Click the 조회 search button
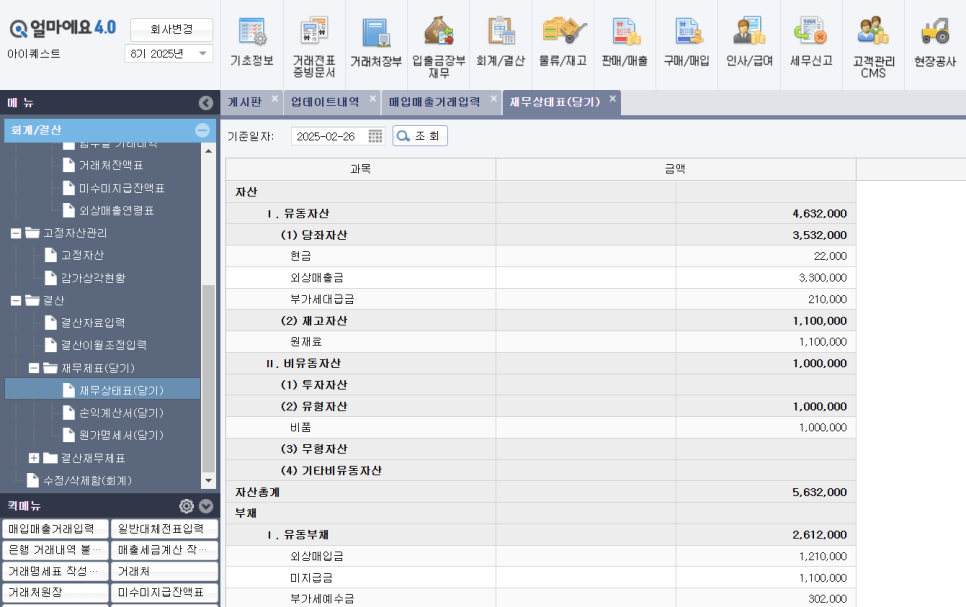Viewport: 966px width, 607px height. point(420,136)
